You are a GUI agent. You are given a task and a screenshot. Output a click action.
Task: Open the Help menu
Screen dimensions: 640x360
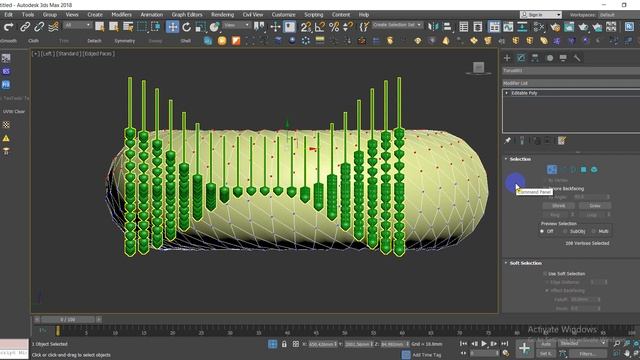click(x=364, y=14)
